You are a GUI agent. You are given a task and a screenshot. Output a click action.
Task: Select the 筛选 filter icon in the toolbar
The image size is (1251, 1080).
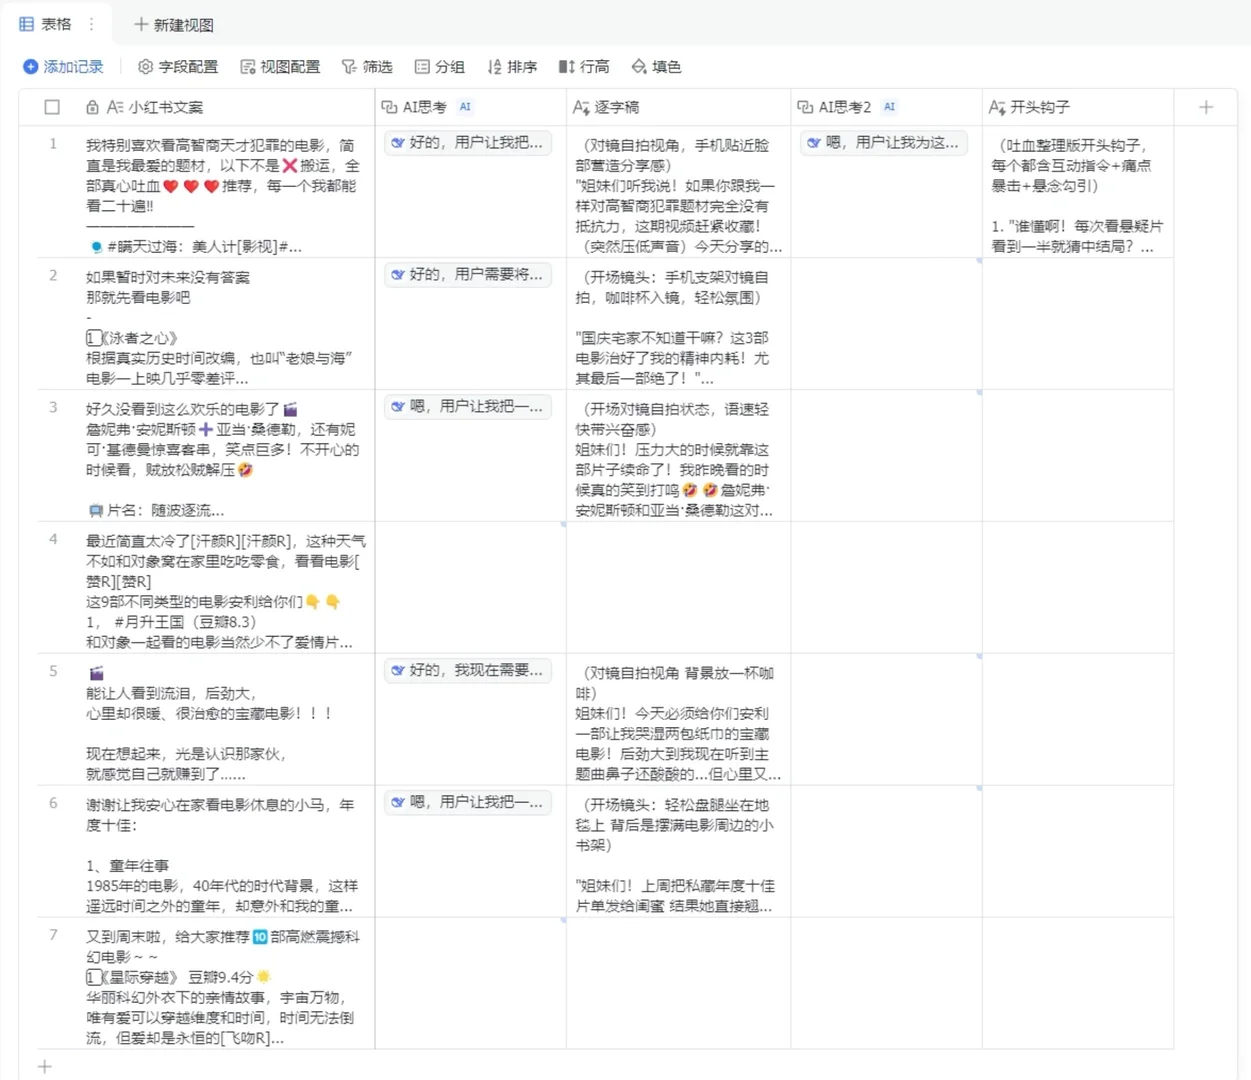348,67
